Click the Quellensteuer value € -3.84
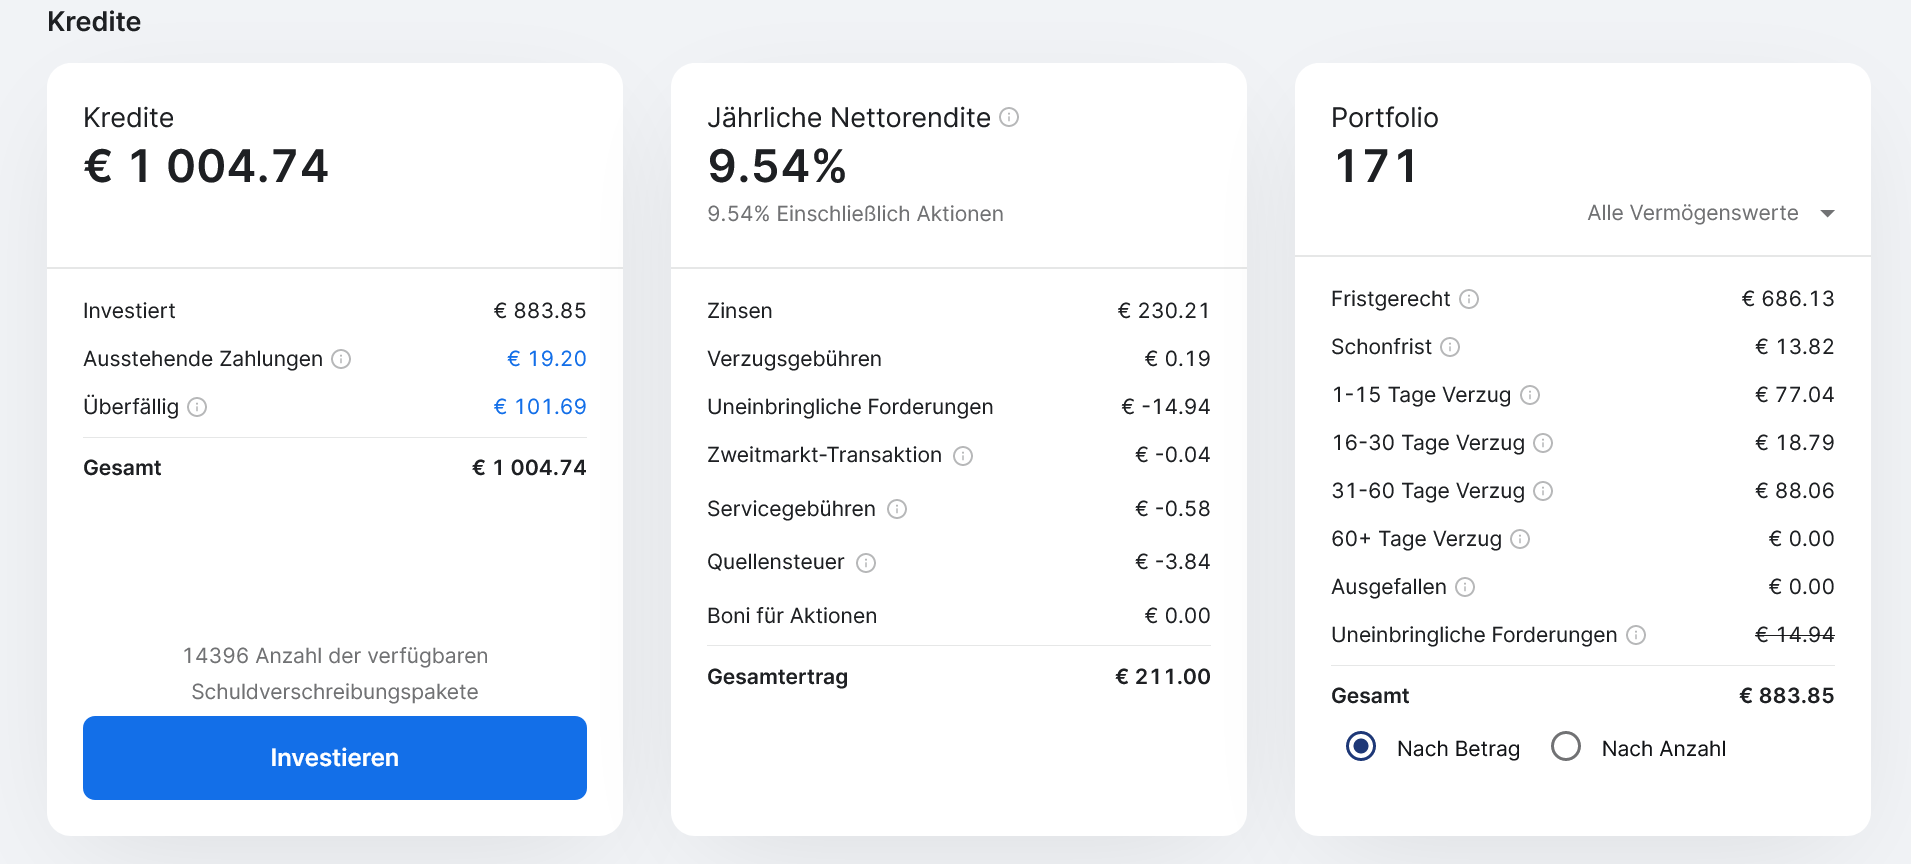 click(x=1173, y=562)
